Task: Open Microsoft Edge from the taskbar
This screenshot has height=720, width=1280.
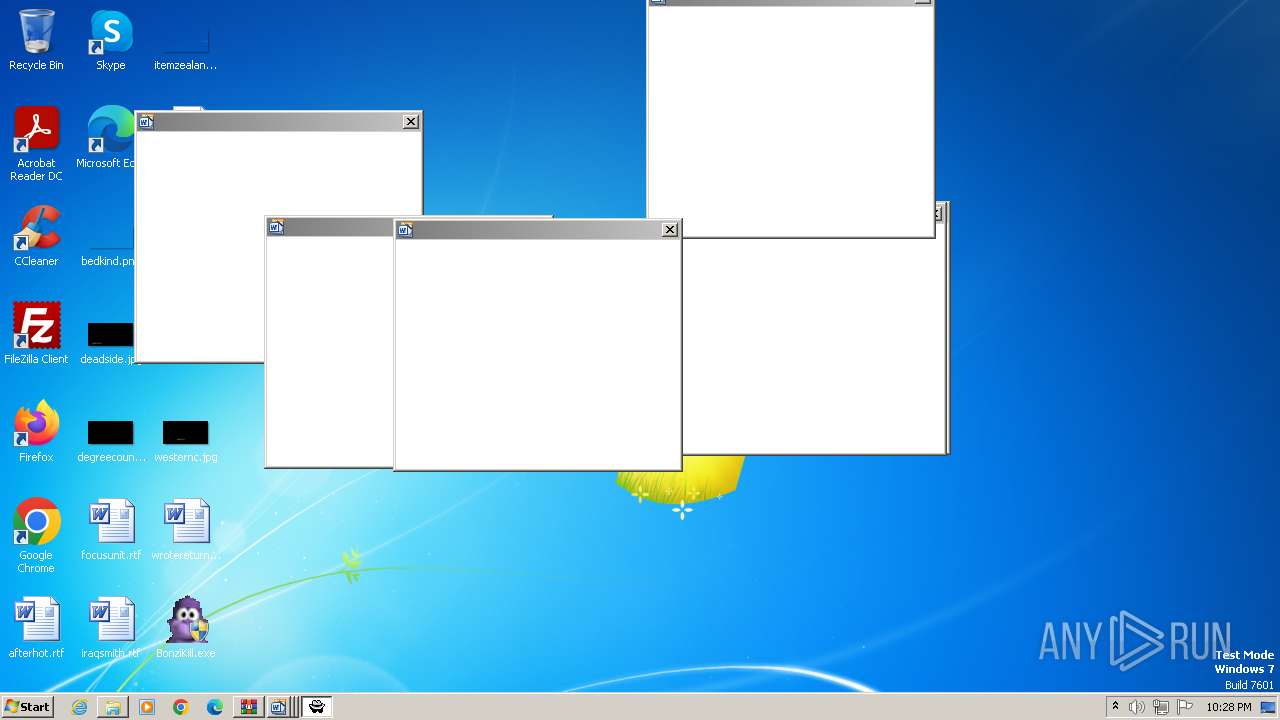Action: [x=215, y=707]
